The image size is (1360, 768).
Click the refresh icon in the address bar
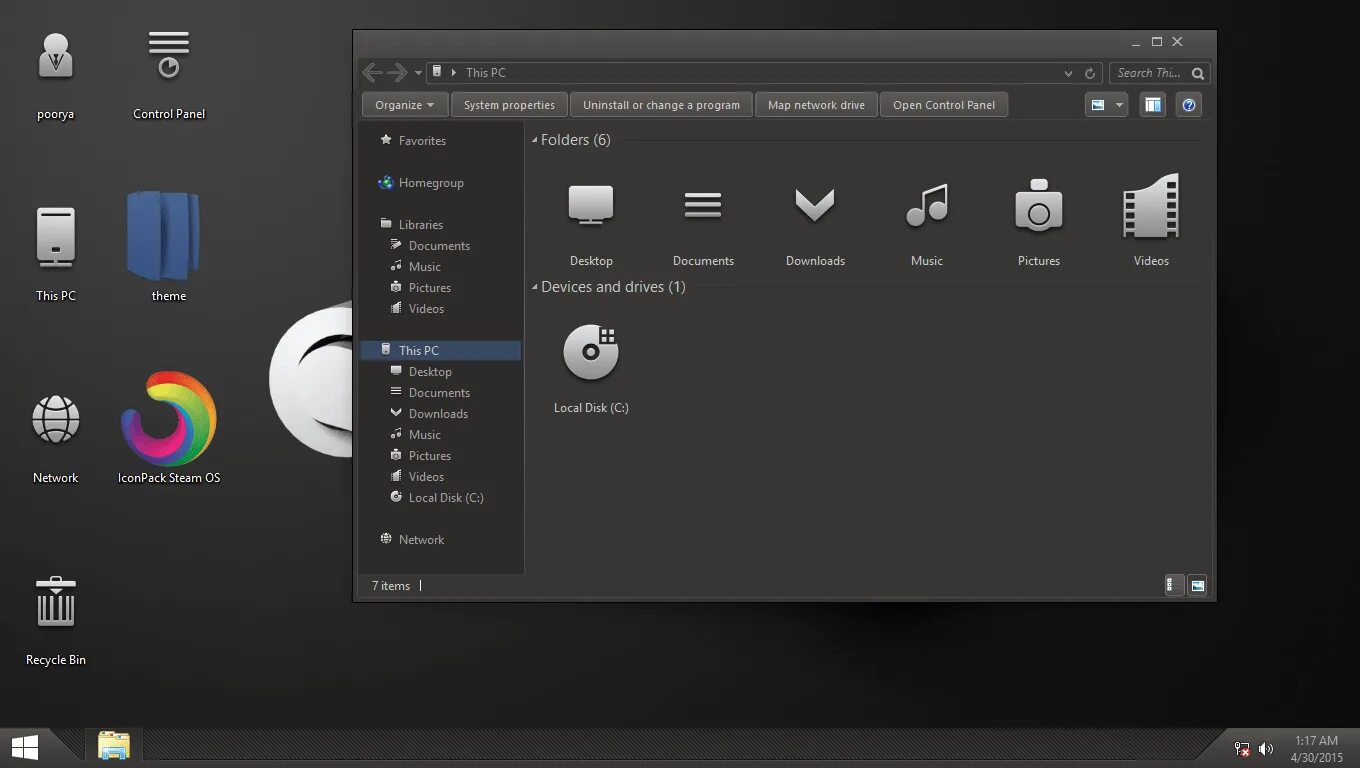[1089, 72]
